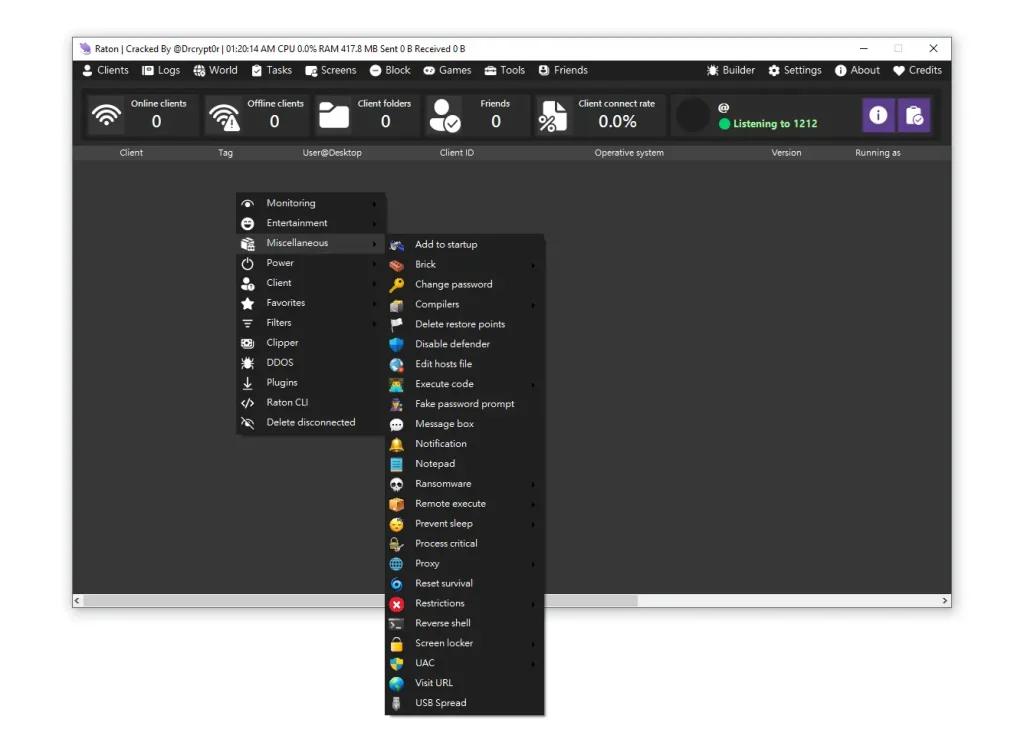Click the right arrow of the horizontal scrollbar

pyautogui.click(x=943, y=600)
